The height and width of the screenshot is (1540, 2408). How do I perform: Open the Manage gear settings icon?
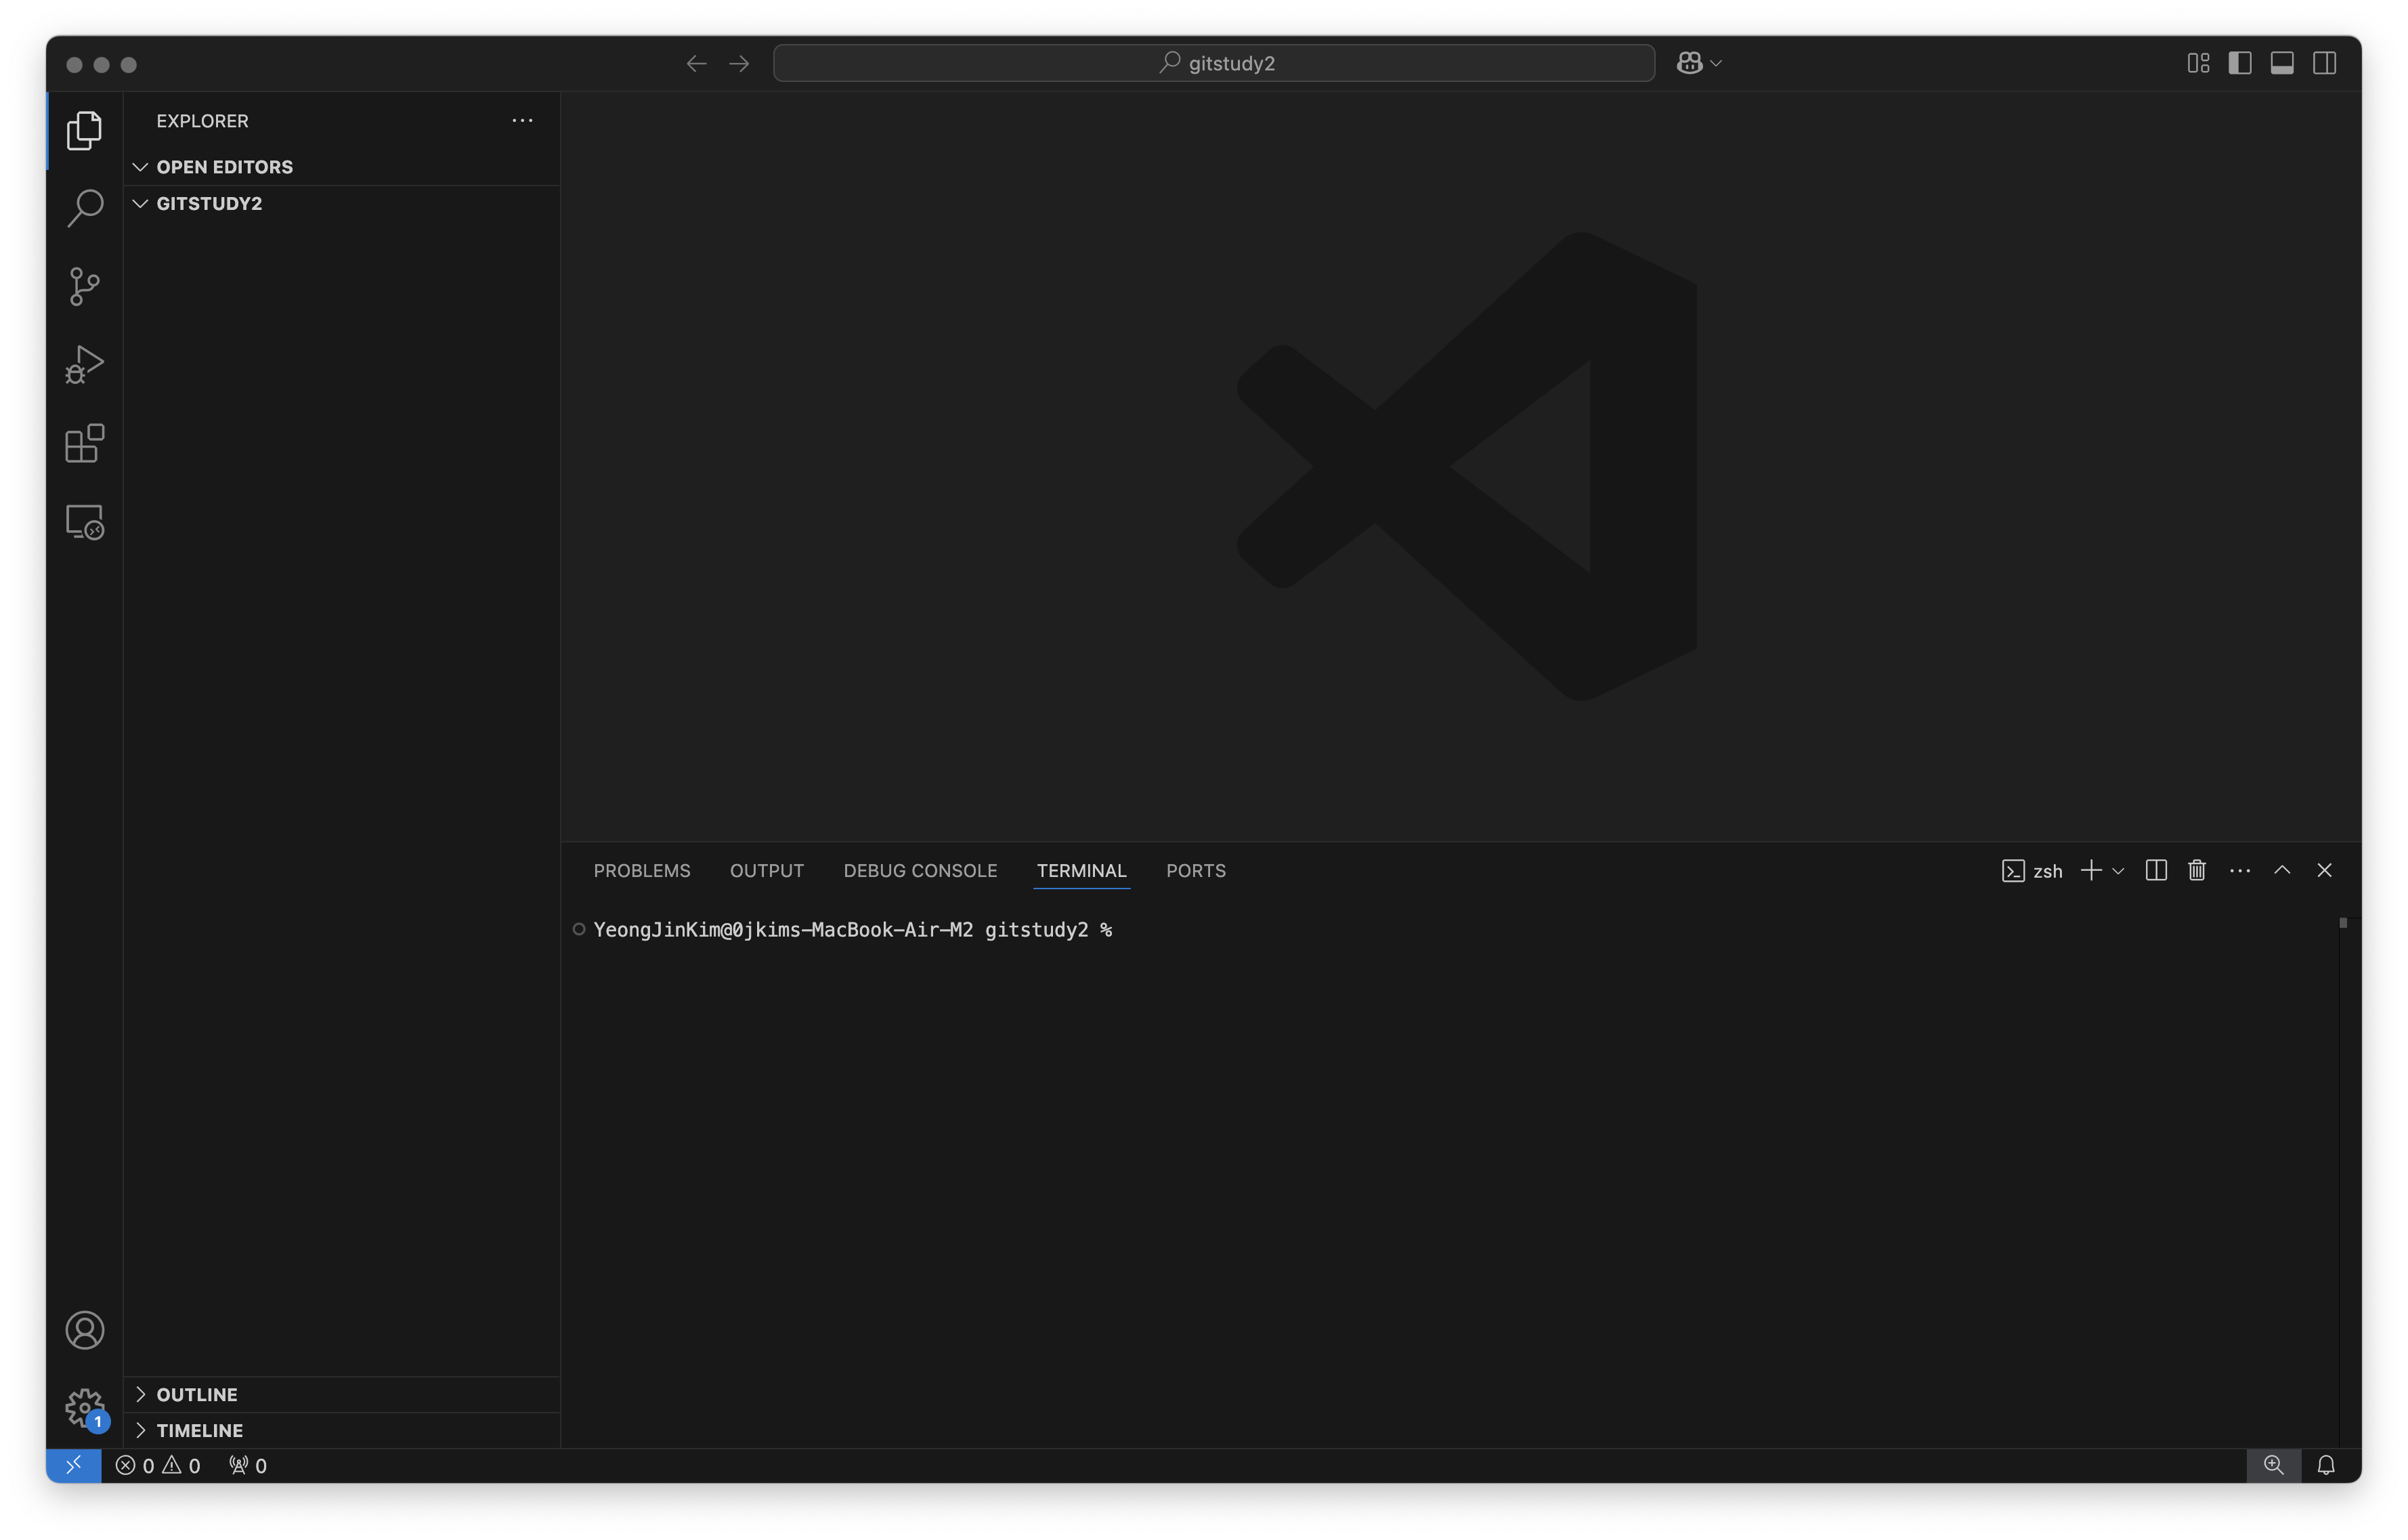tap(85, 1408)
